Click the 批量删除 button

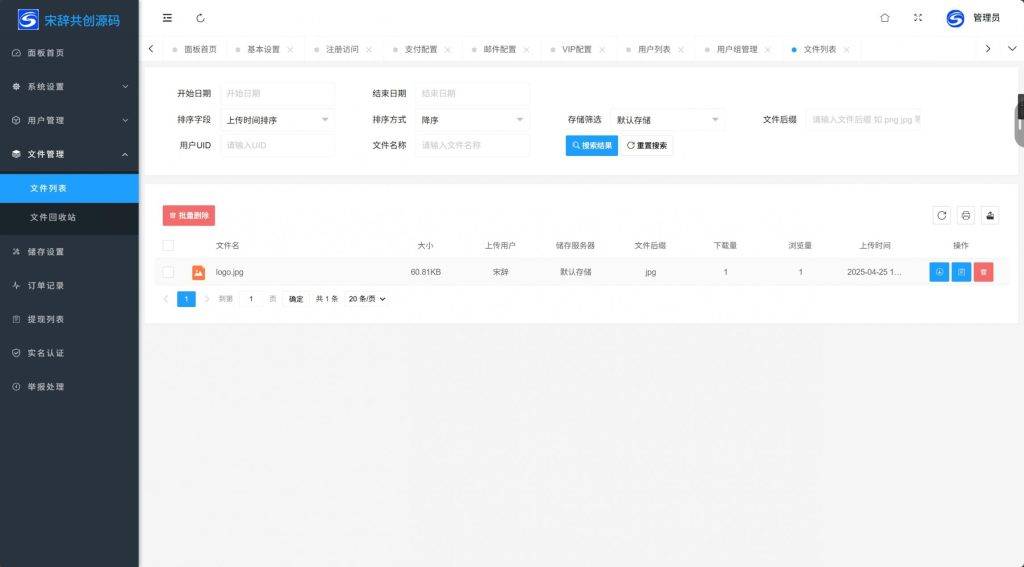click(x=189, y=216)
